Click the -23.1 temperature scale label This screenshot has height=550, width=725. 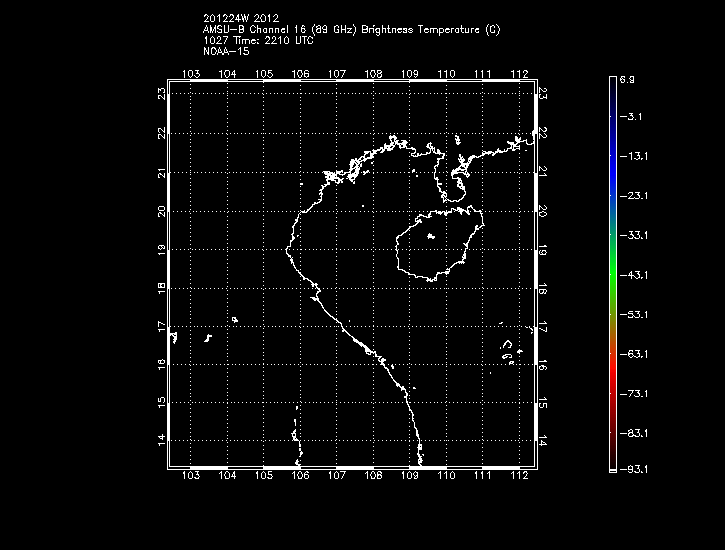635,196
